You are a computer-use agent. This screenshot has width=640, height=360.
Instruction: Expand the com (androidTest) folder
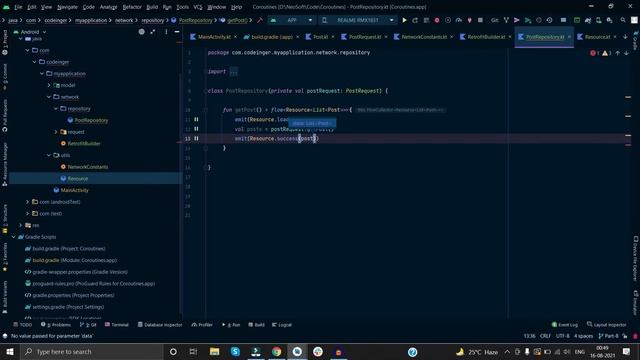(x=28, y=202)
